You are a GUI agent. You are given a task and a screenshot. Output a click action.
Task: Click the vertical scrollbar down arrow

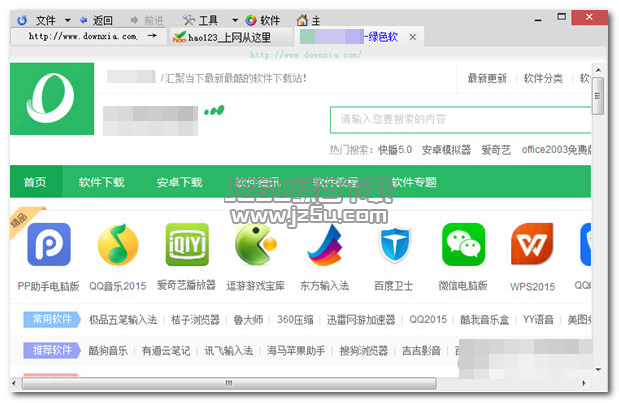[x=598, y=370]
